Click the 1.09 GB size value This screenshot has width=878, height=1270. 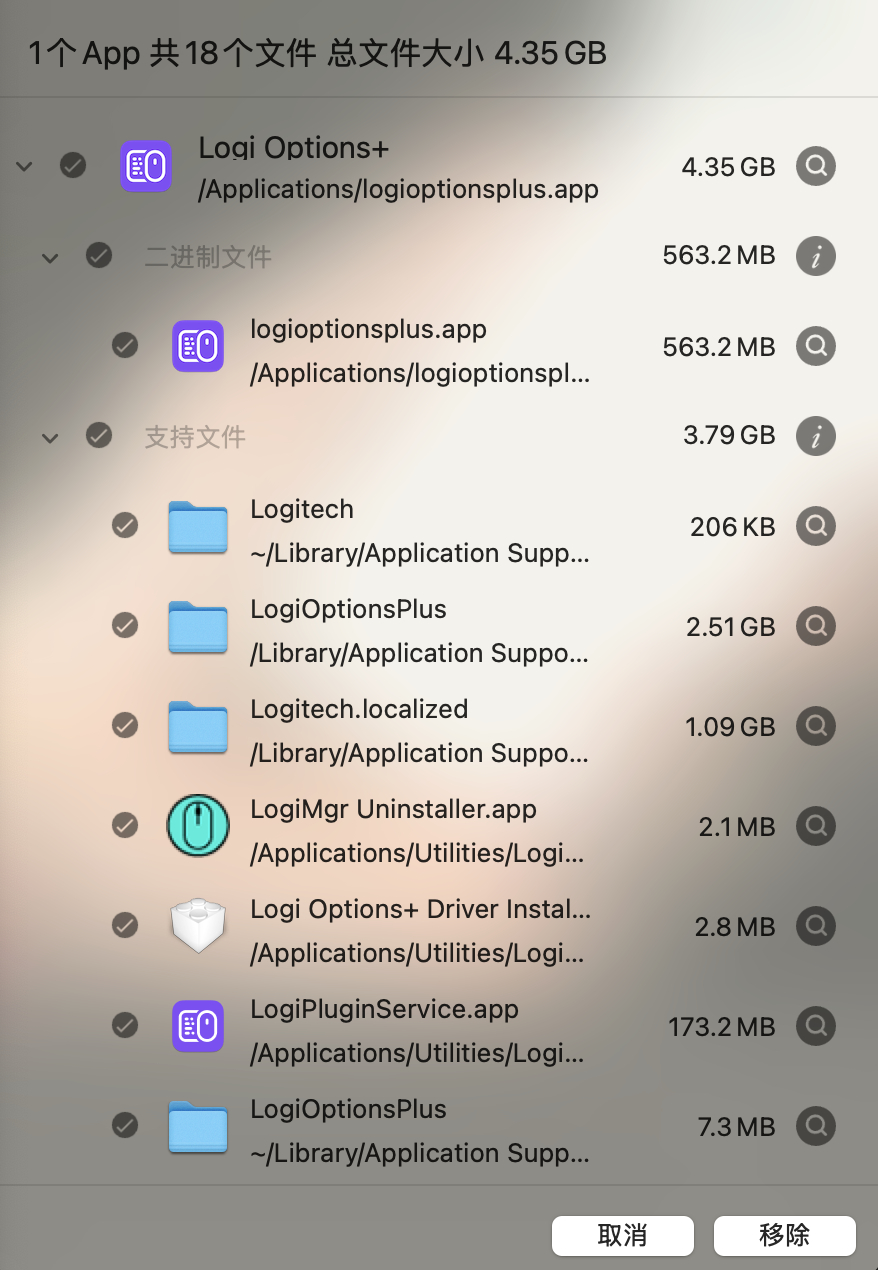(x=730, y=727)
